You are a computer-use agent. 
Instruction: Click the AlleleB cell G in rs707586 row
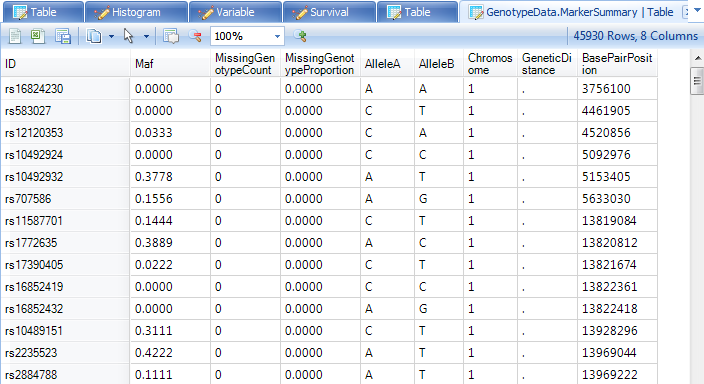point(439,199)
